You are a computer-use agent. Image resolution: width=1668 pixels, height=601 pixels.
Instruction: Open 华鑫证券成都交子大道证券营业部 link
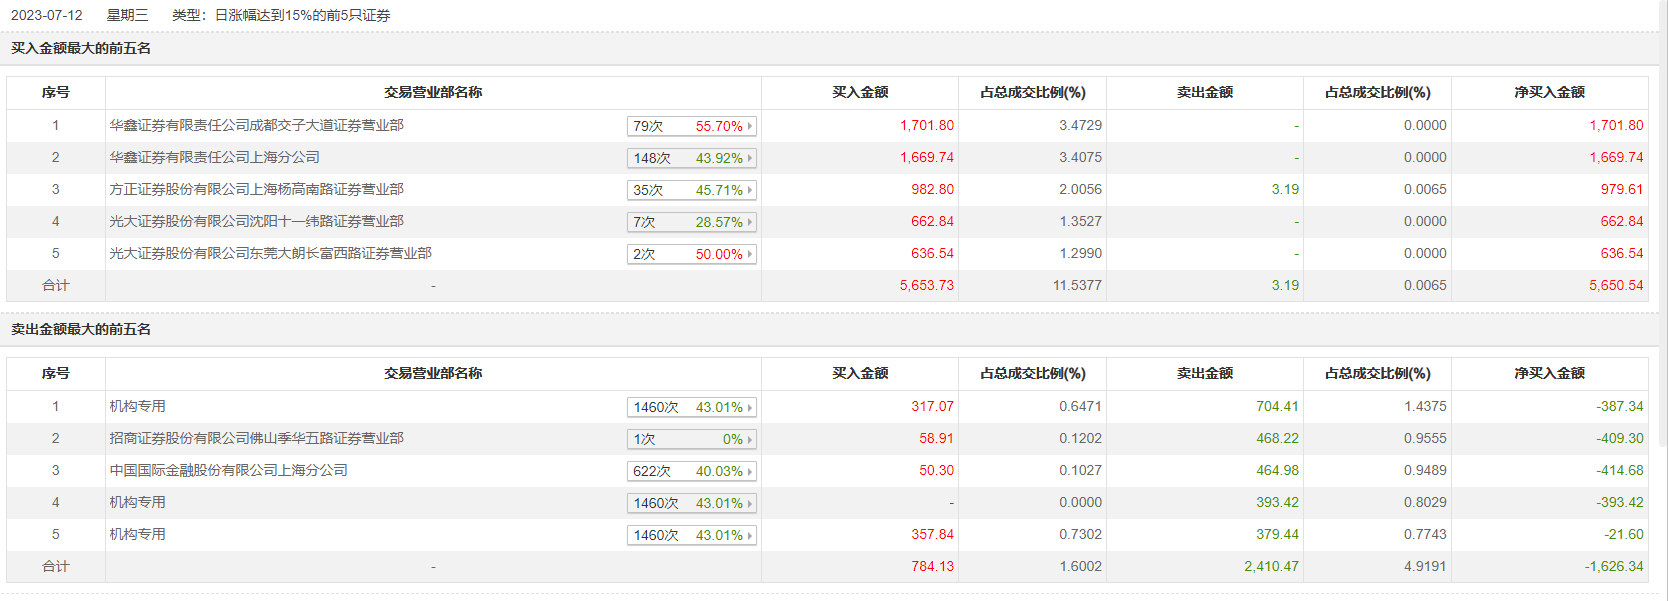pos(256,125)
